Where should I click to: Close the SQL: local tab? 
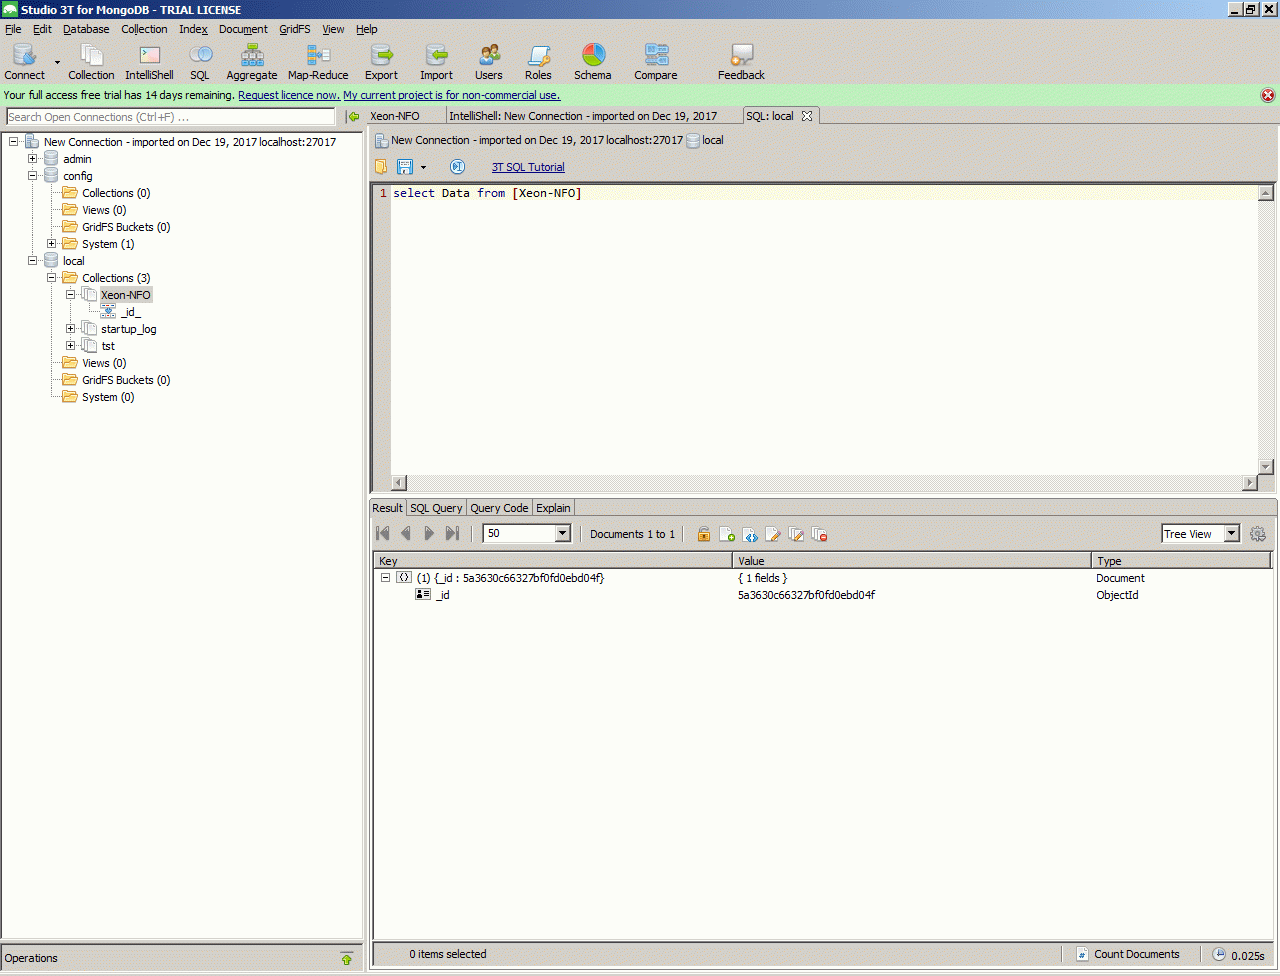[807, 116]
